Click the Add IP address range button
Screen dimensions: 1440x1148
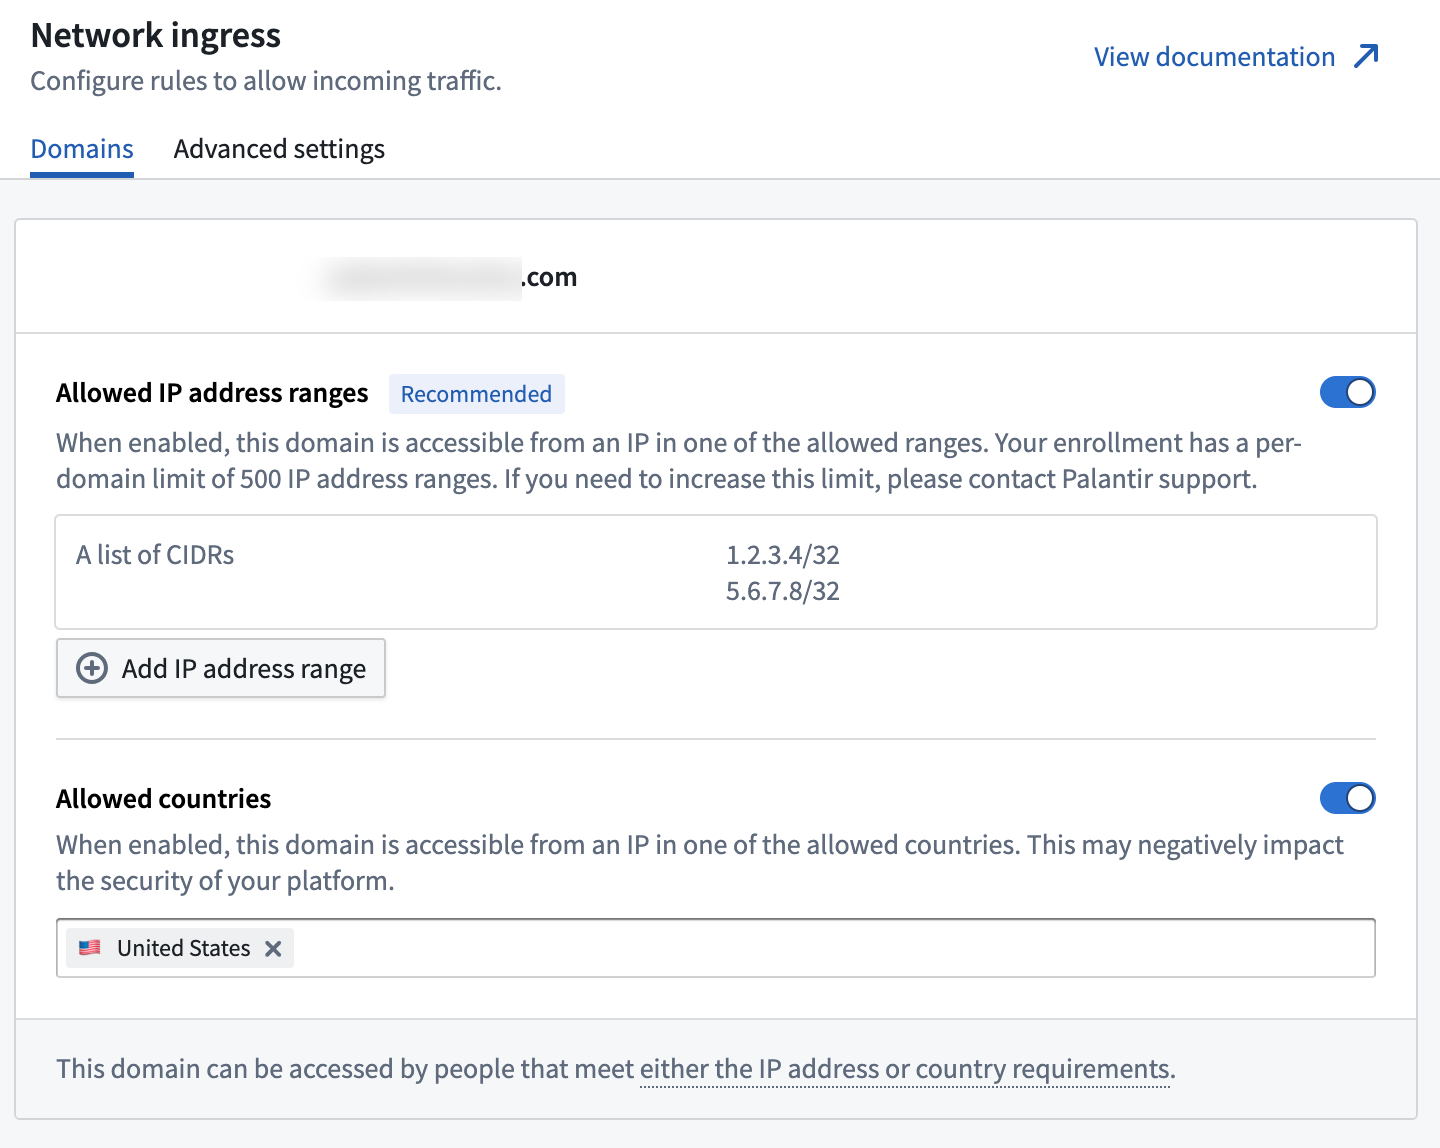click(x=221, y=668)
